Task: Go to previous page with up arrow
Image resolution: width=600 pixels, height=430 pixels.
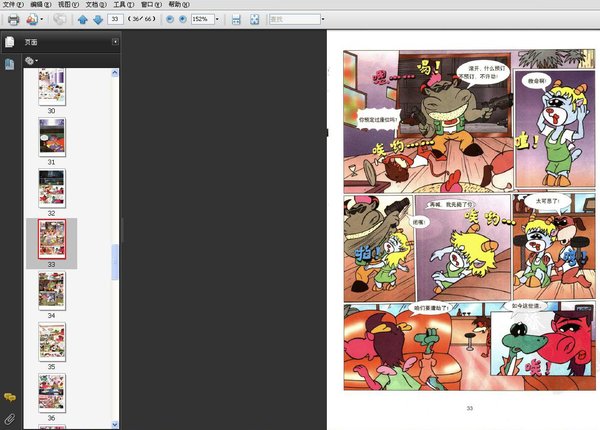Action: click(x=83, y=19)
